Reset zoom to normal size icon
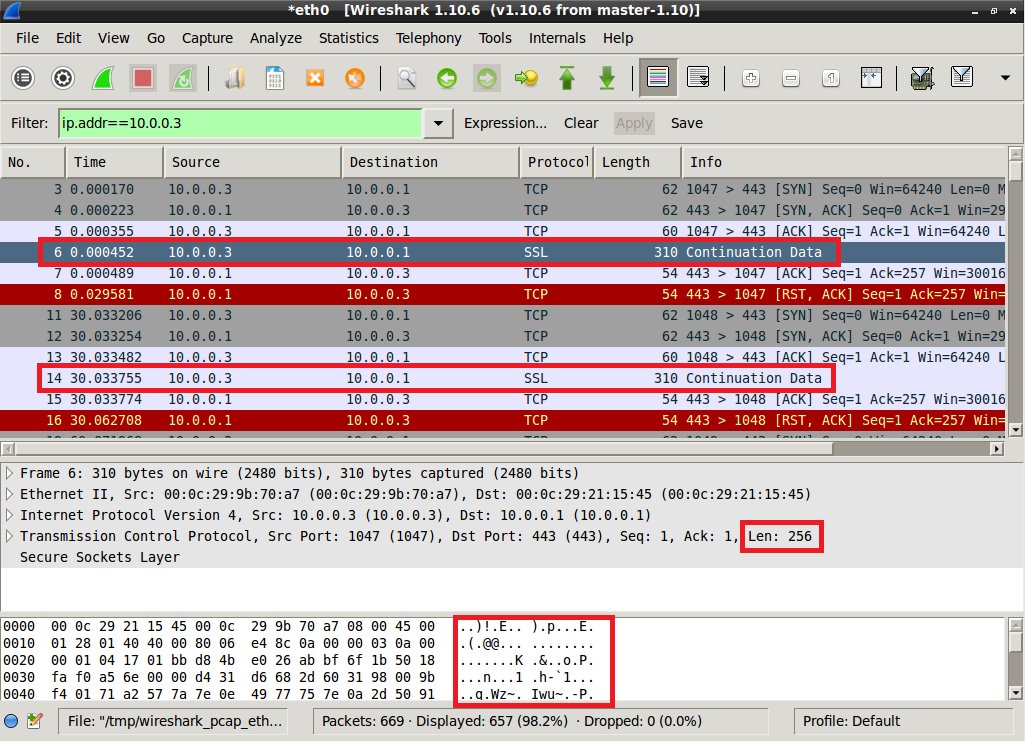The height and width of the screenshot is (741, 1025). click(x=831, y=78)
